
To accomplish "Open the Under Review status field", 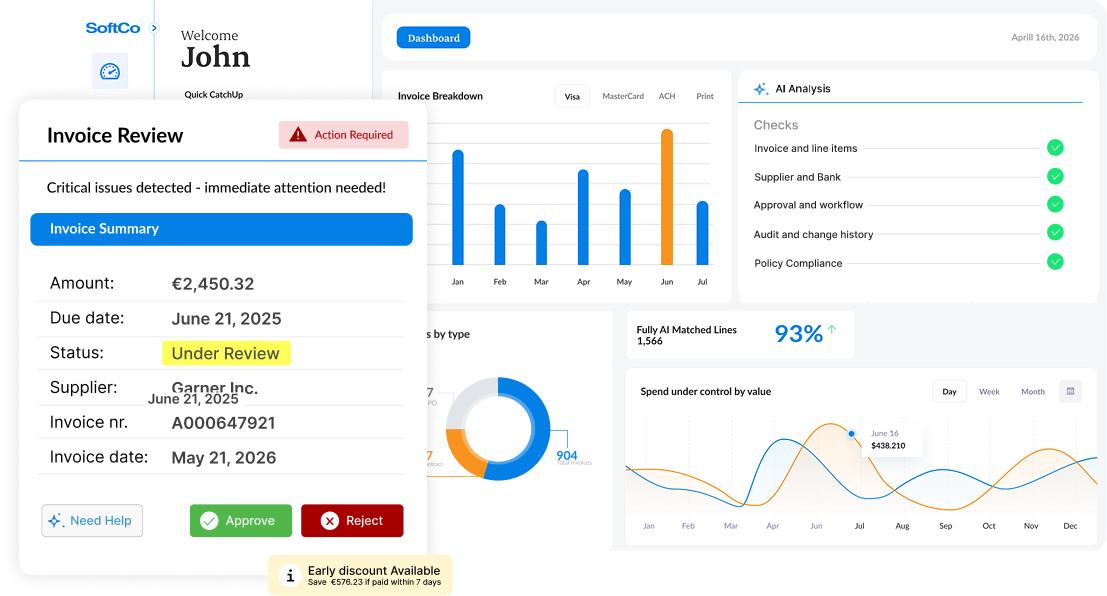I will 226,353.
